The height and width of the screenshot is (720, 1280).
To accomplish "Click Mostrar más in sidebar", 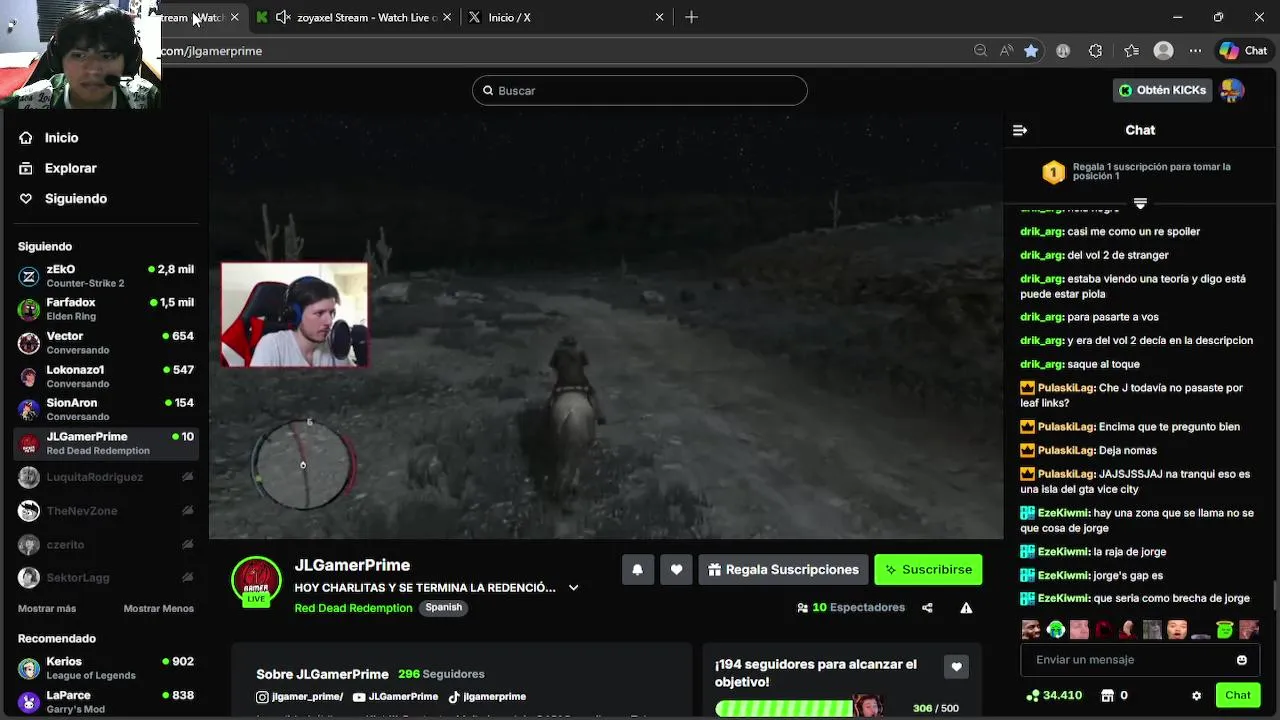I will [47, 609].
